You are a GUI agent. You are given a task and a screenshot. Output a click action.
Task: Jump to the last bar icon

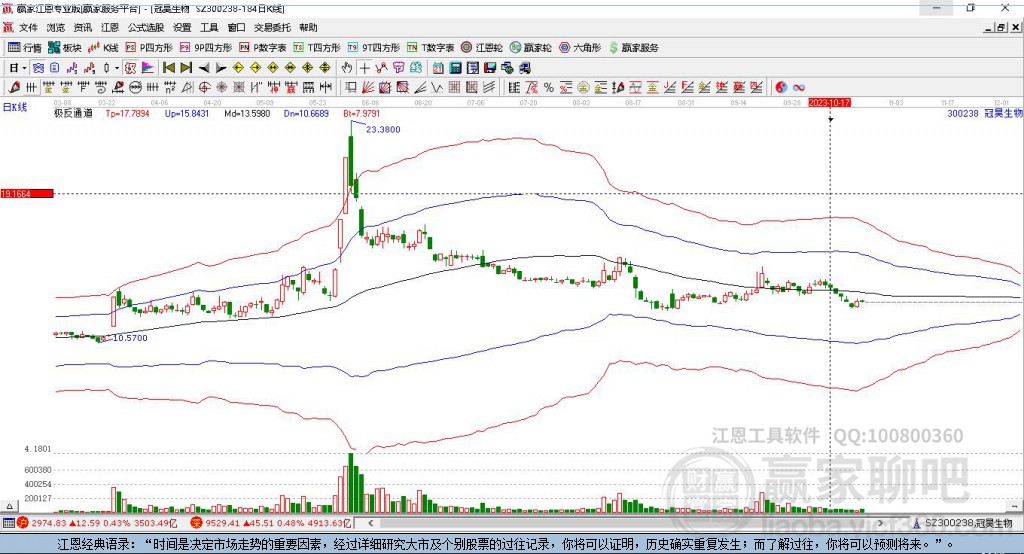(186, 68)
